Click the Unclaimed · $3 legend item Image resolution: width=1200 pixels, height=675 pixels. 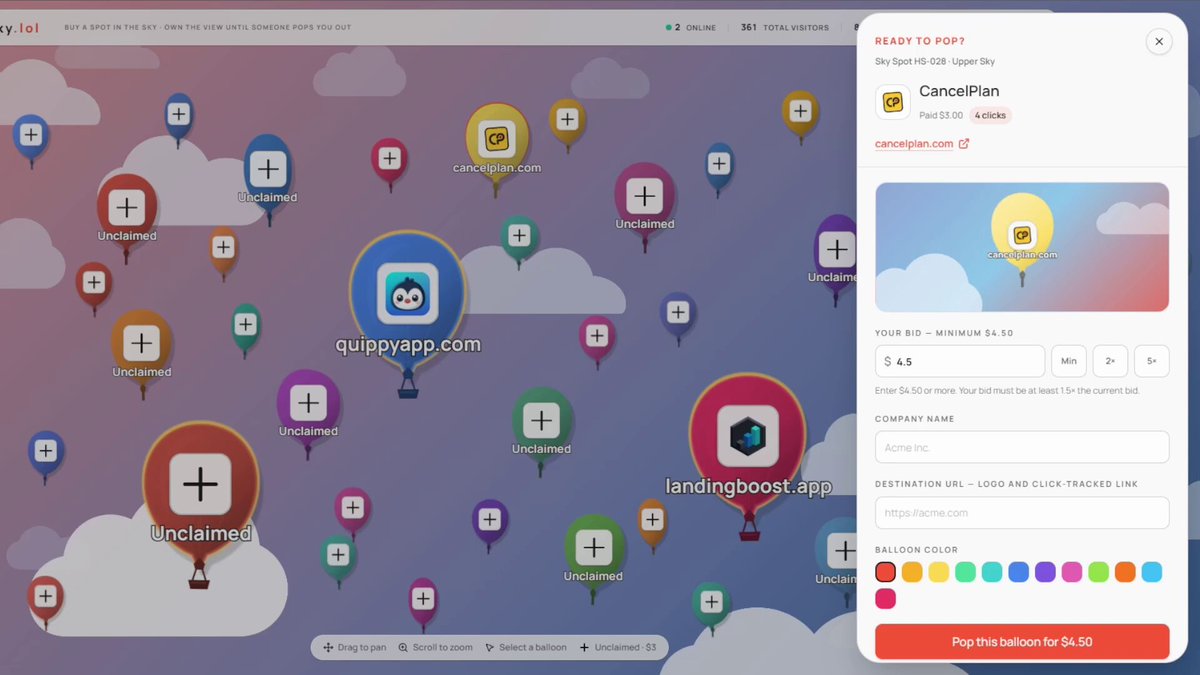pyautogui.click(x=618, y=648)
